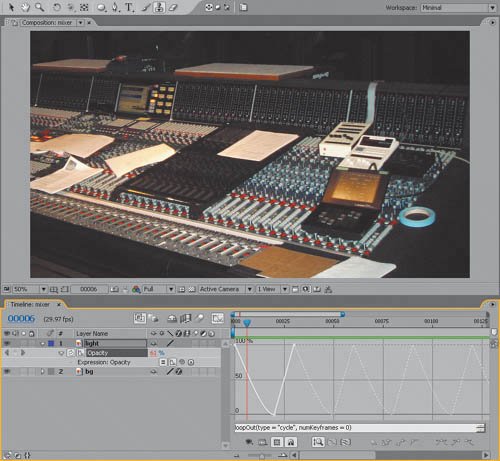
Task: Click the current time 00006 display
Action: pos(21,319)
